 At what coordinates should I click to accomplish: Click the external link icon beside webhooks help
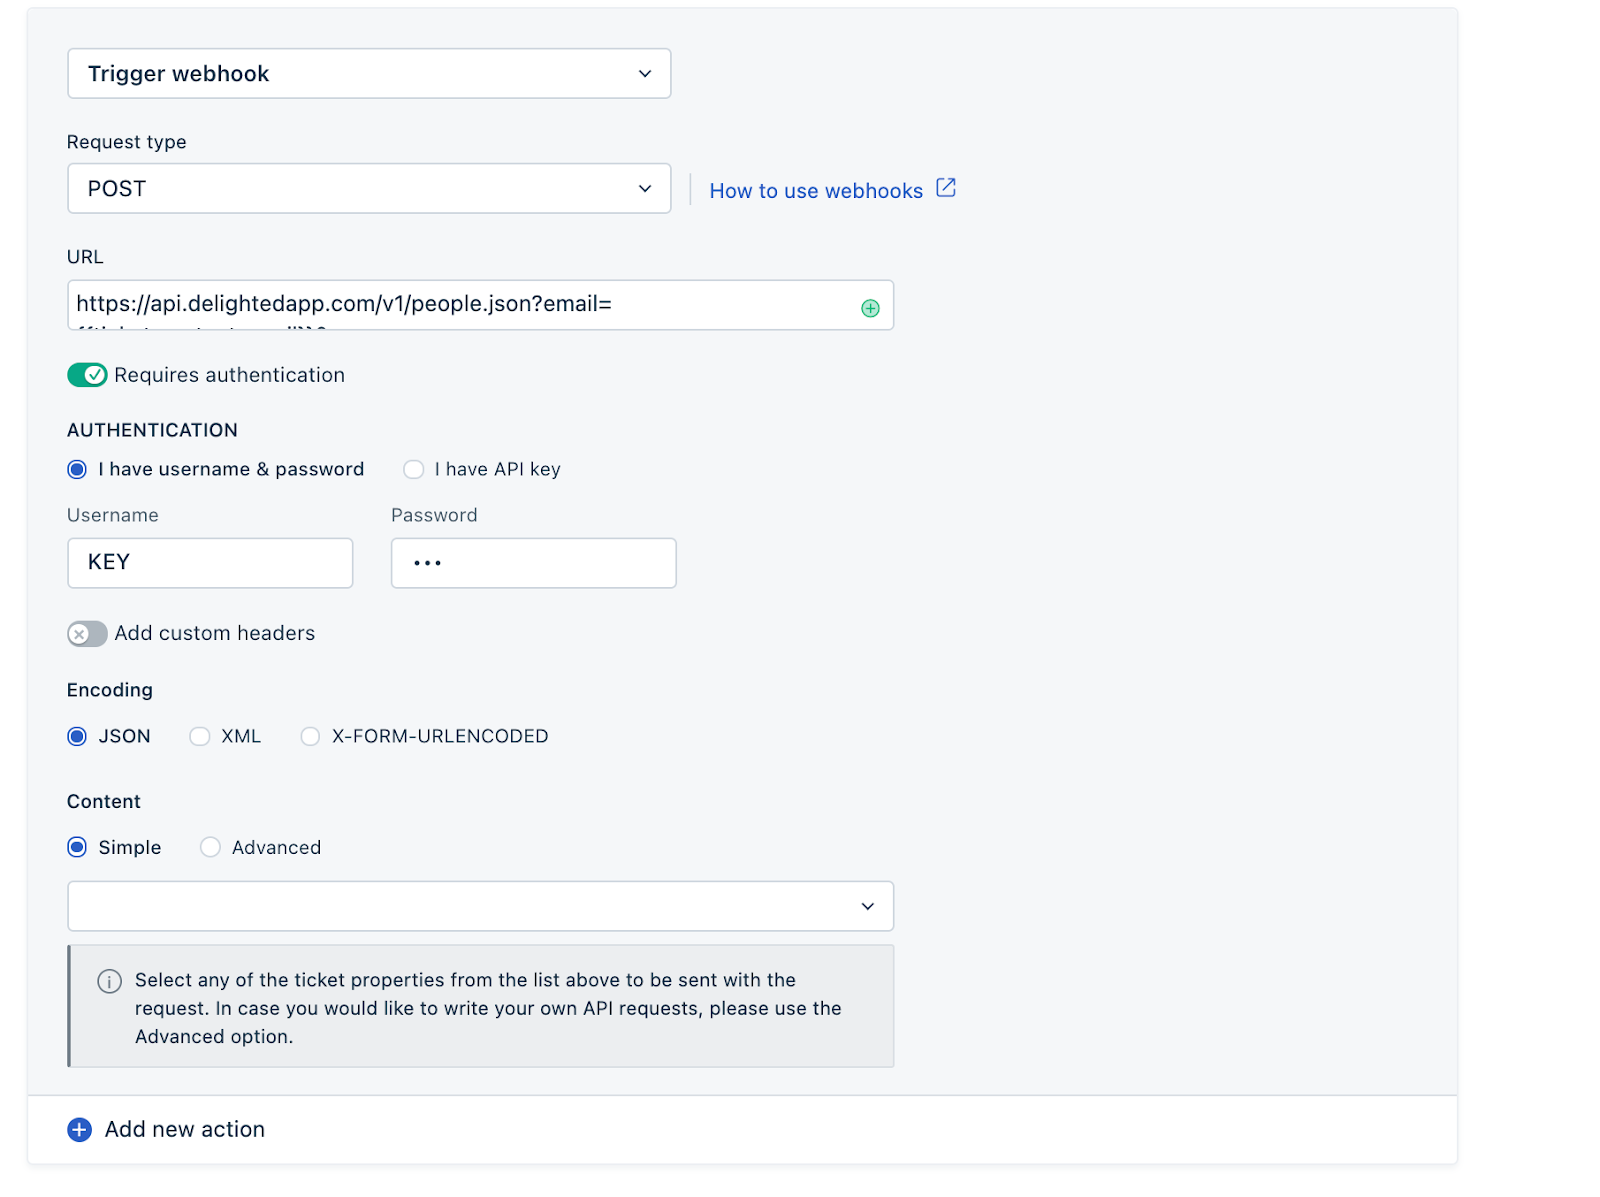click(946, 188)
